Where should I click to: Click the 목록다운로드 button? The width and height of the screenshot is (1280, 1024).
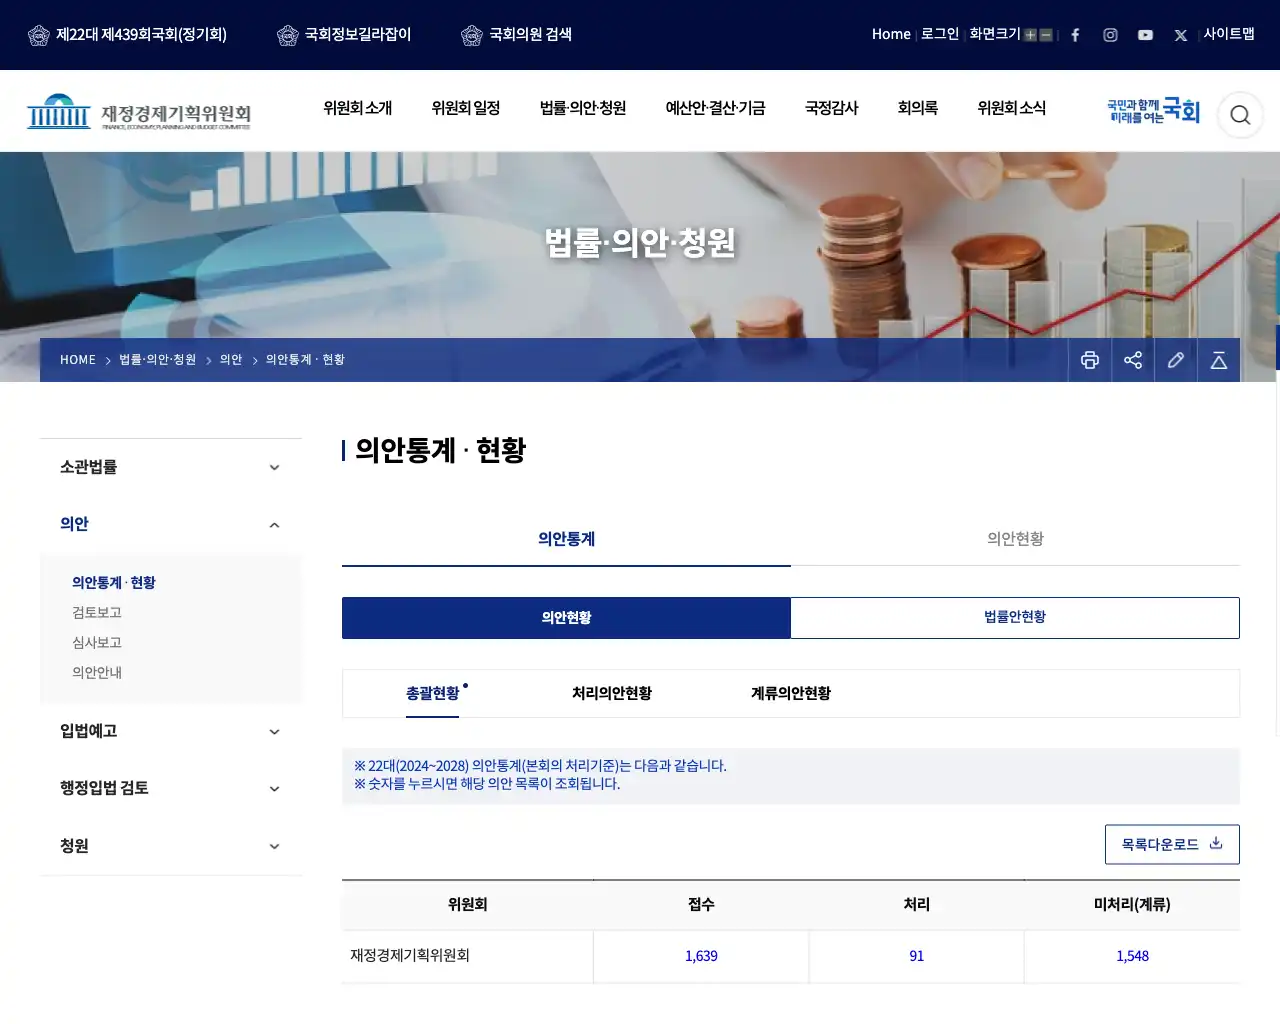click(1172, 844)
